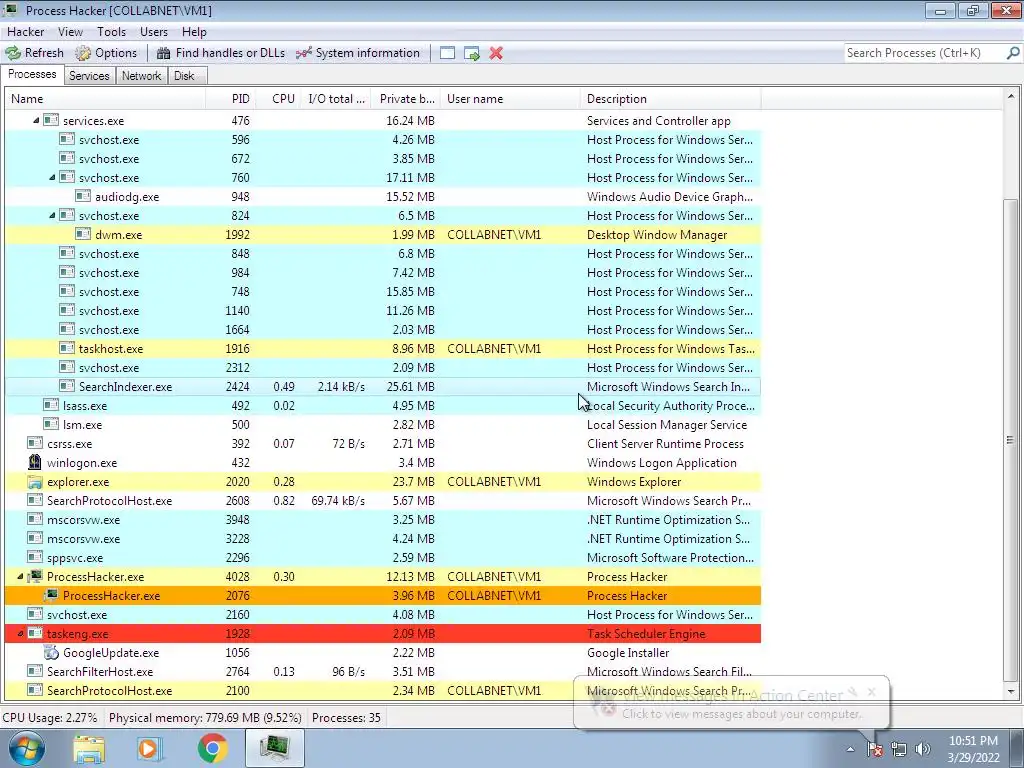Click the Refresh toolbar icon
Screen dimensions: 1024x768
[13, 53]
